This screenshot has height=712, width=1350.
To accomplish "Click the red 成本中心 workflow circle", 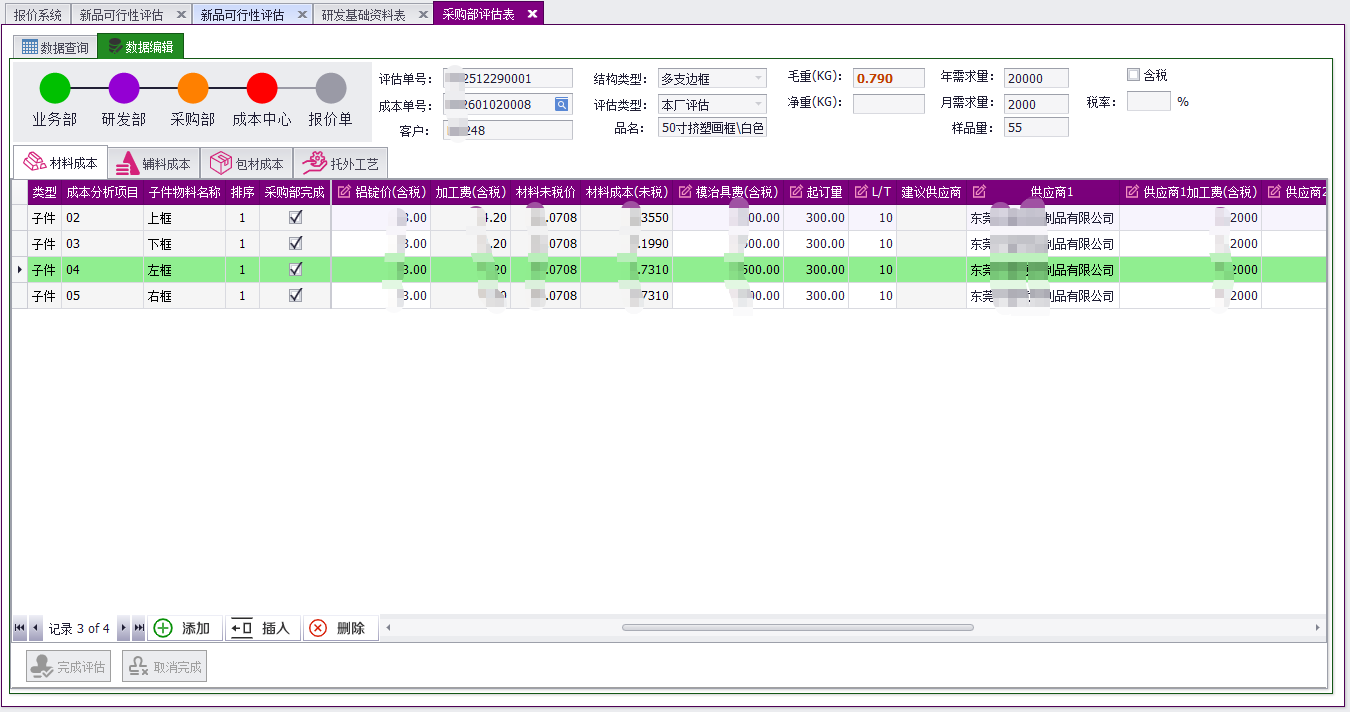I will [x=262, y=88].
